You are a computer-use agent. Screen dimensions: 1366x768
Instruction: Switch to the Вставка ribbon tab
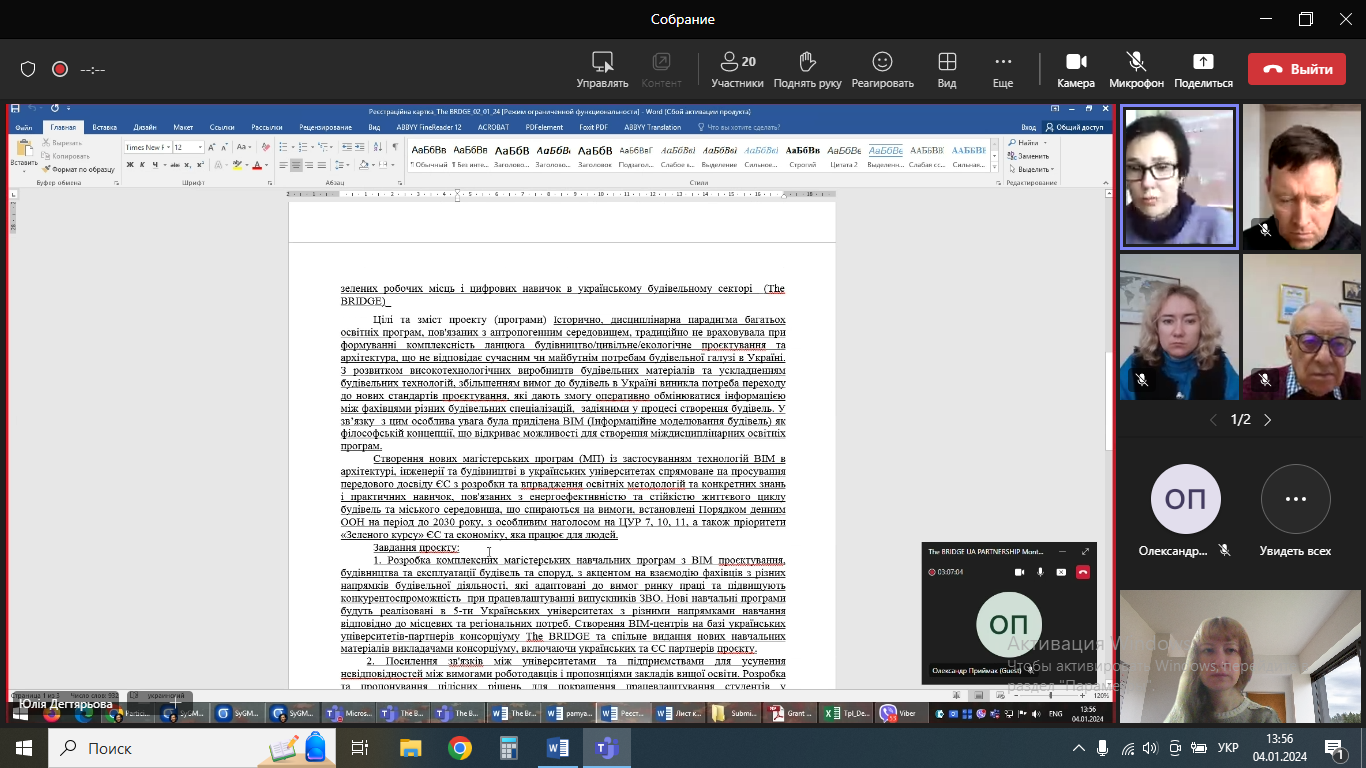click(104, 128)
